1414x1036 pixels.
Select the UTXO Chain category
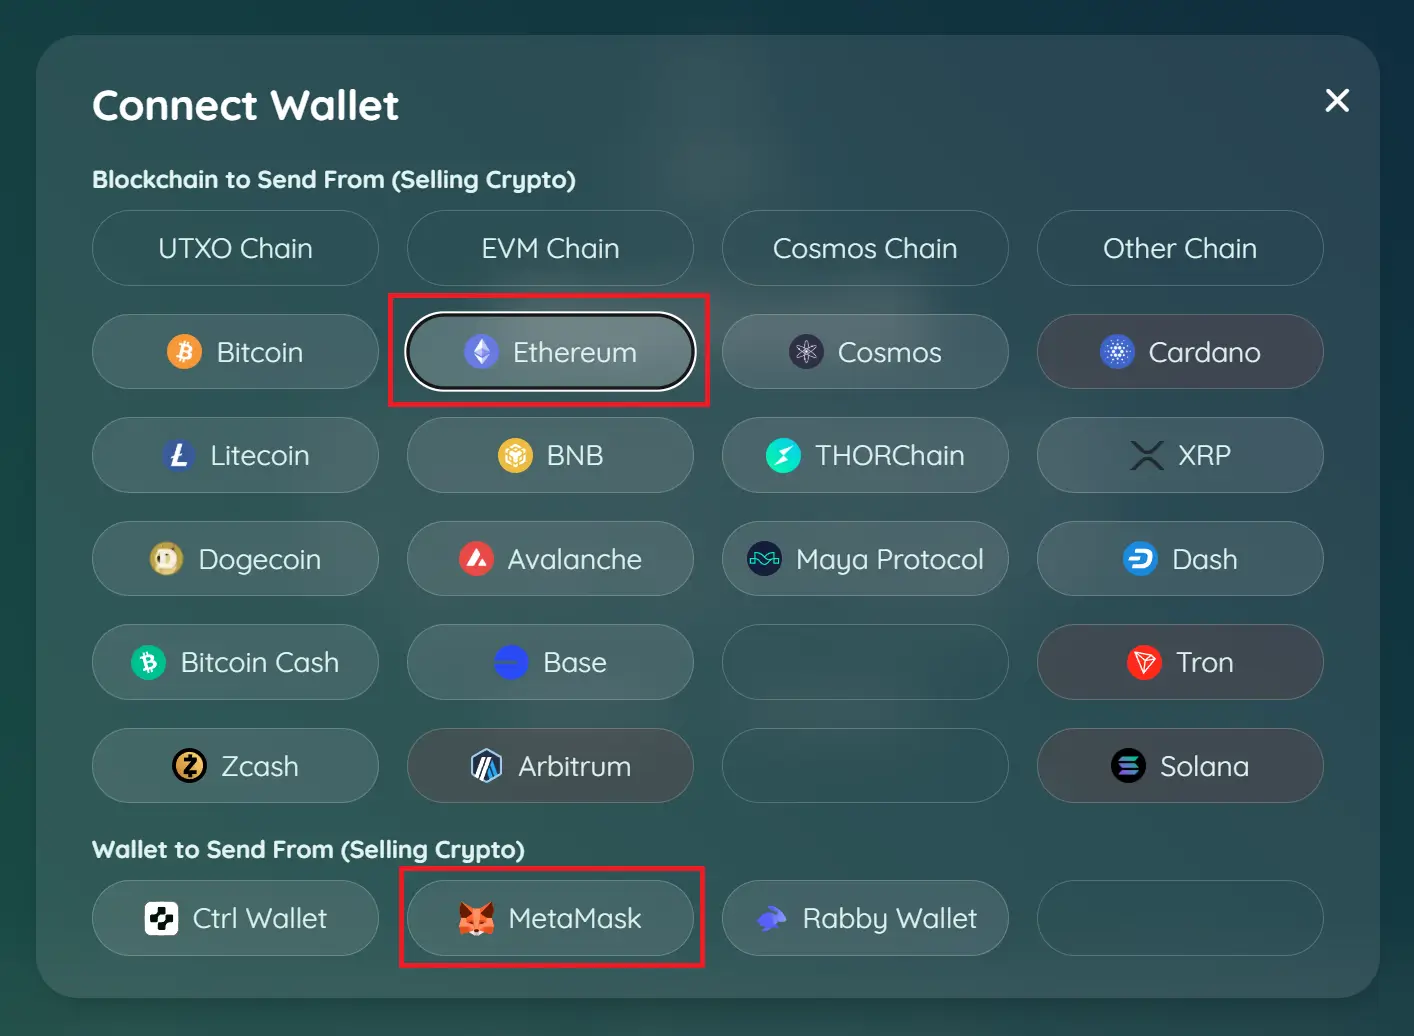click(235, 248)
